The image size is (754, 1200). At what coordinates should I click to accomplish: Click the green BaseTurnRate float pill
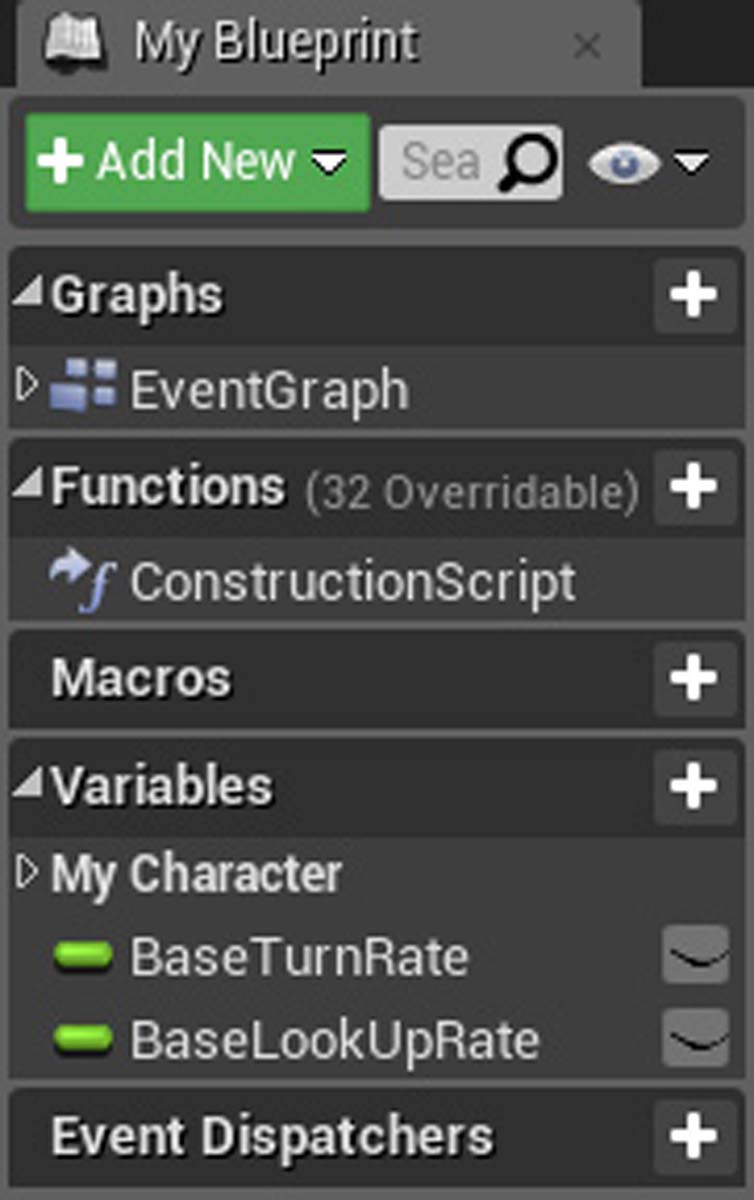84,957
